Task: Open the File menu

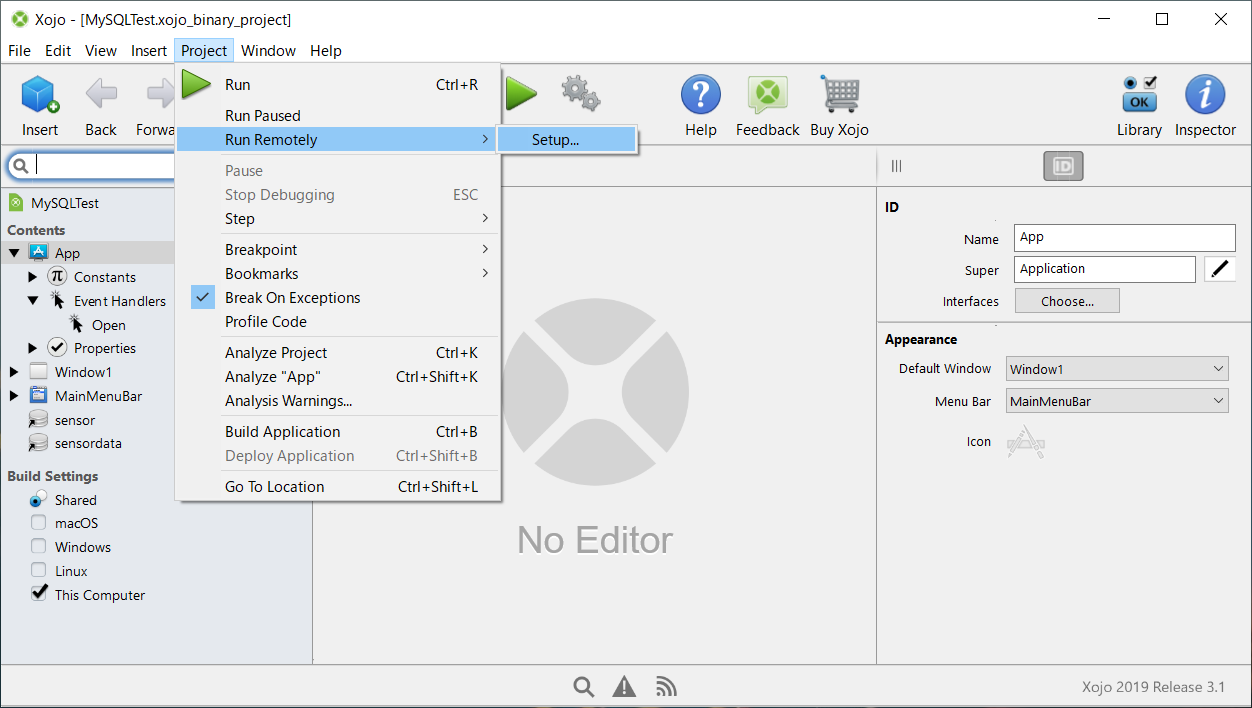Action: coord(19,51)
